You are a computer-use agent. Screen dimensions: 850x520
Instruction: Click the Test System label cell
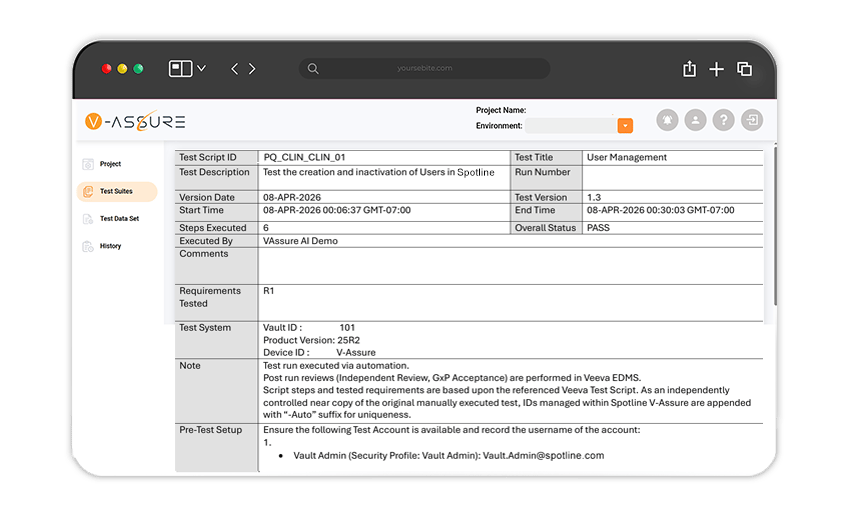tap(216, 340)
